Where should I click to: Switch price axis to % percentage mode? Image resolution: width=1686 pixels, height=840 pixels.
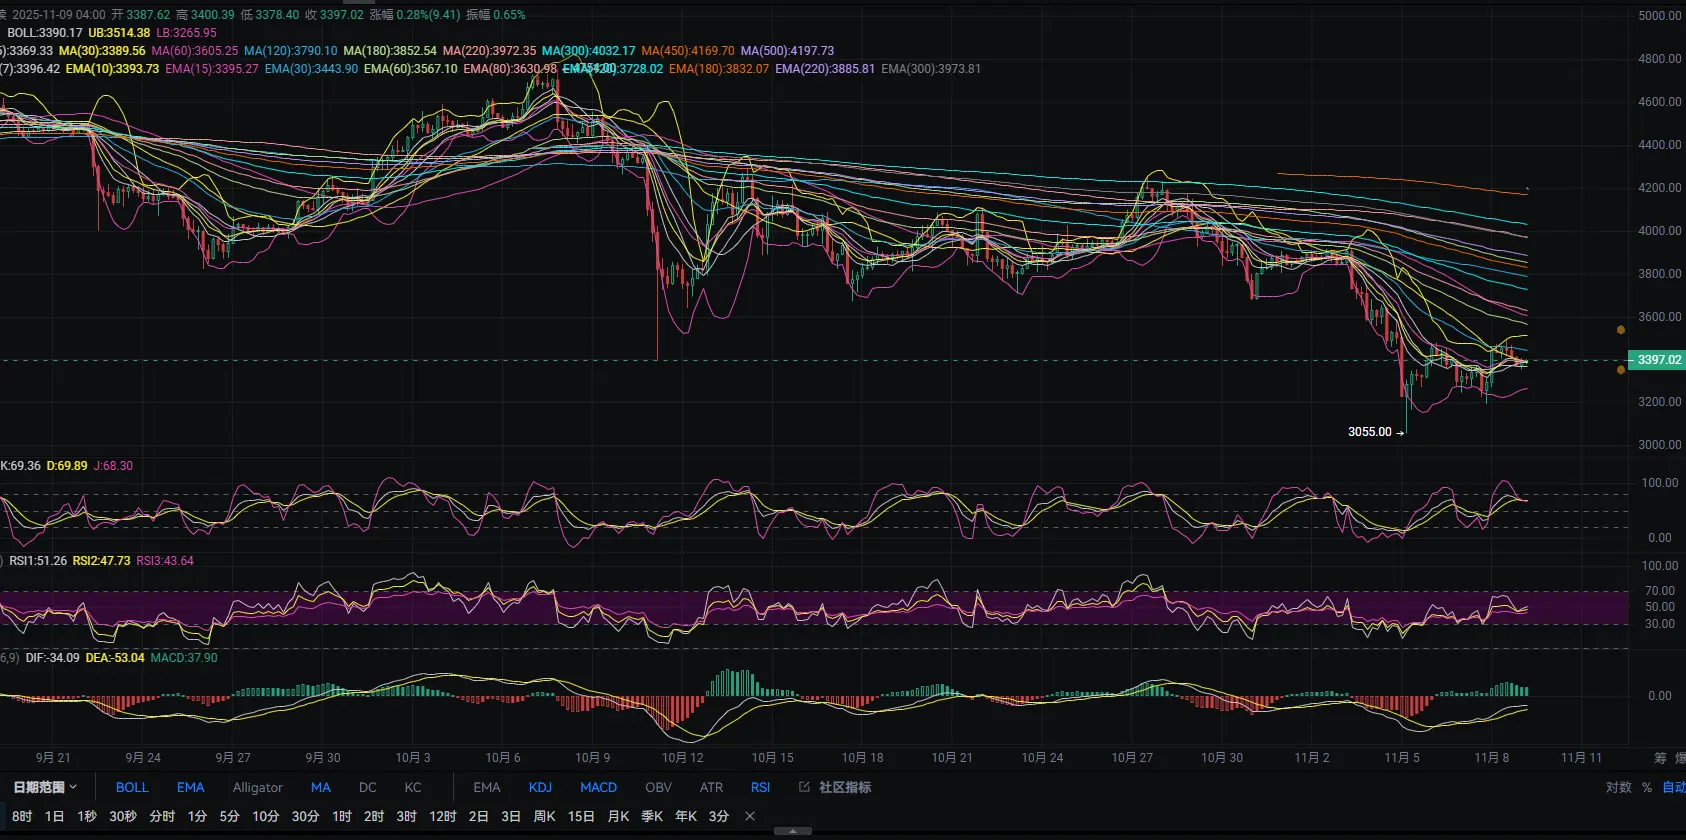(1646, 787)
